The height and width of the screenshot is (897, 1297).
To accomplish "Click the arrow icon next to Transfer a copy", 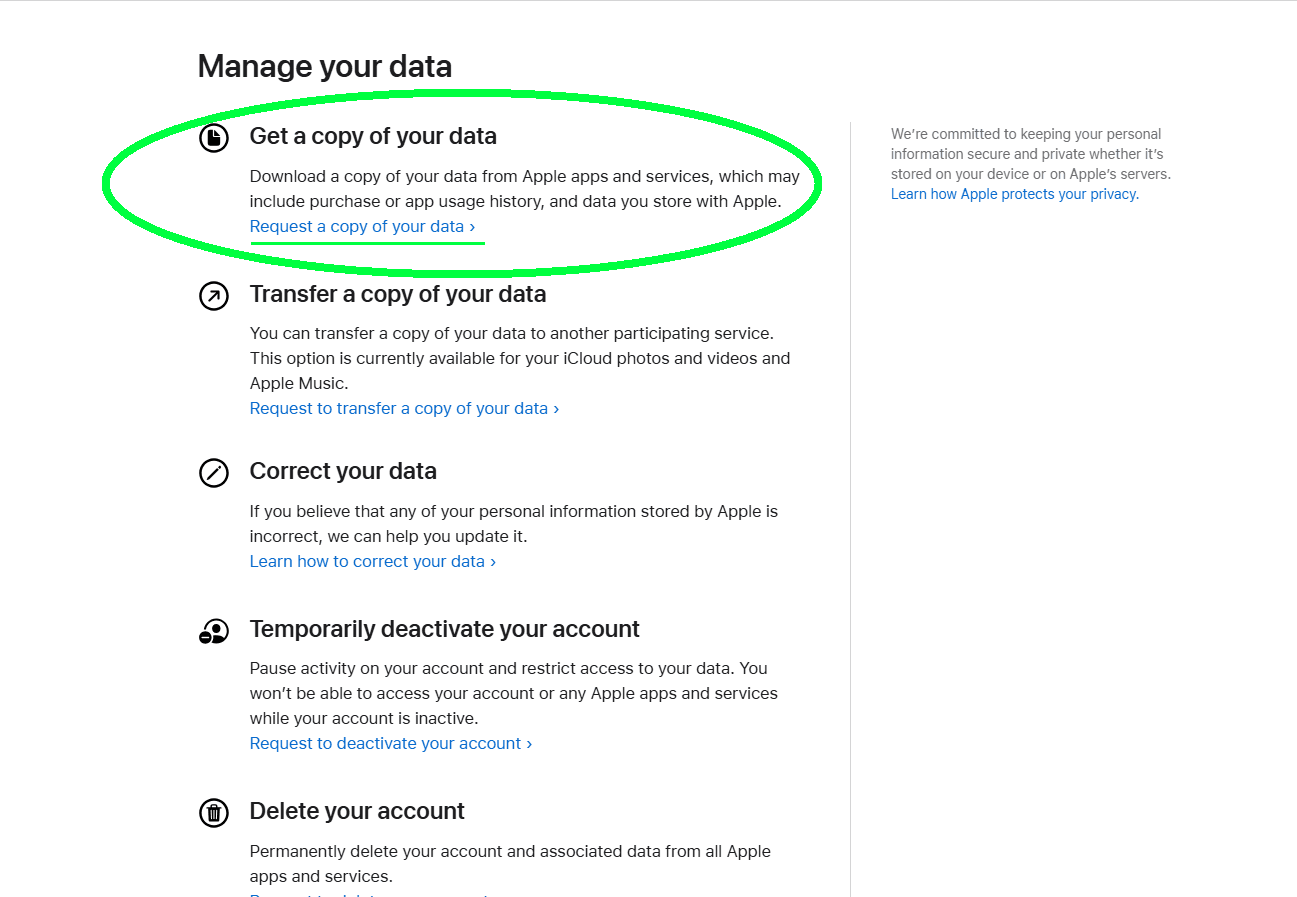I will (x=214, y=295).
